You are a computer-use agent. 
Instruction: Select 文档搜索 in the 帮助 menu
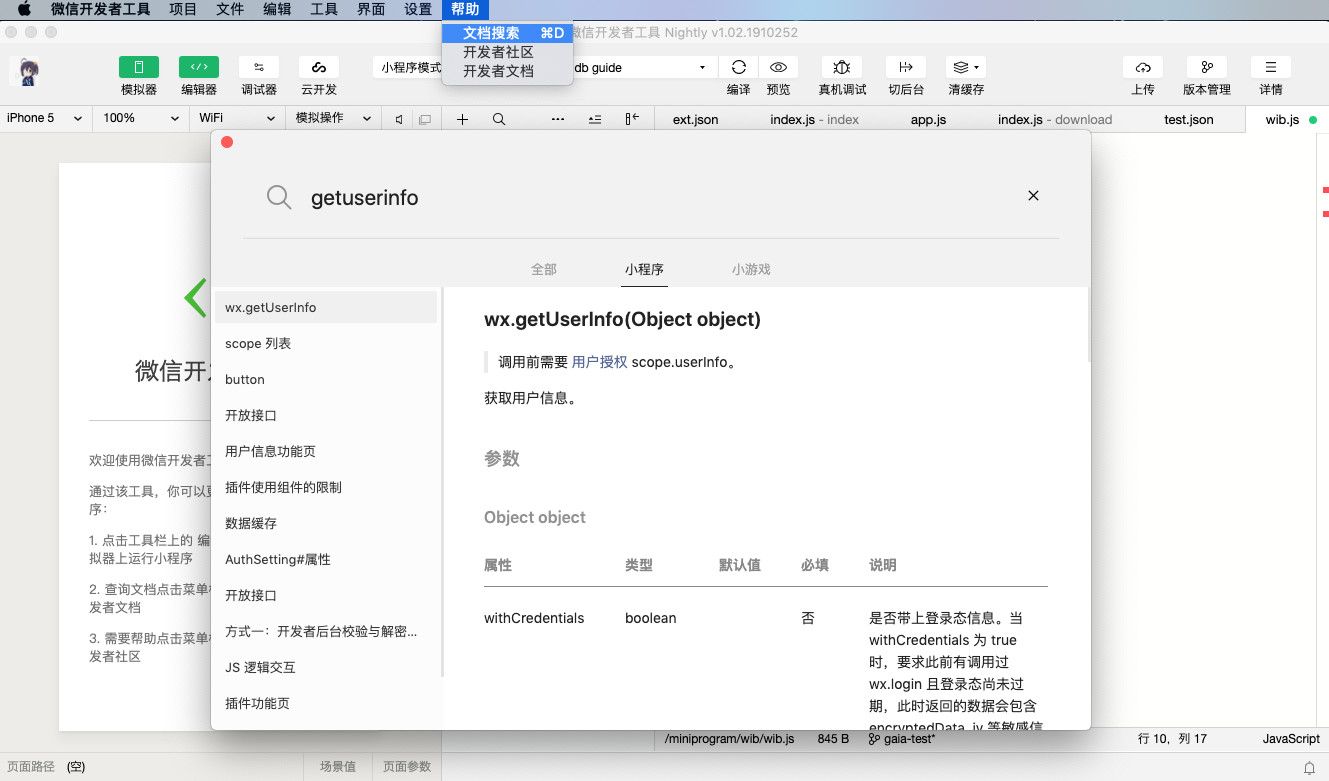pyautogui.click(x=507, y=33)
